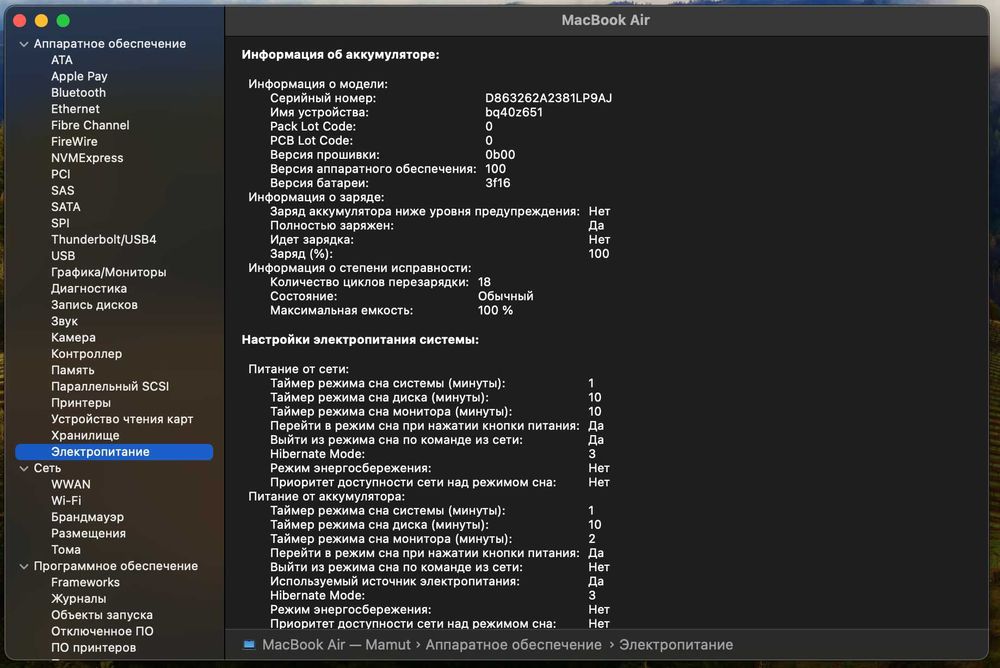Select SPI in the sidebar
Viewport: 1000px width, 668px height.
tap(60, 223)
